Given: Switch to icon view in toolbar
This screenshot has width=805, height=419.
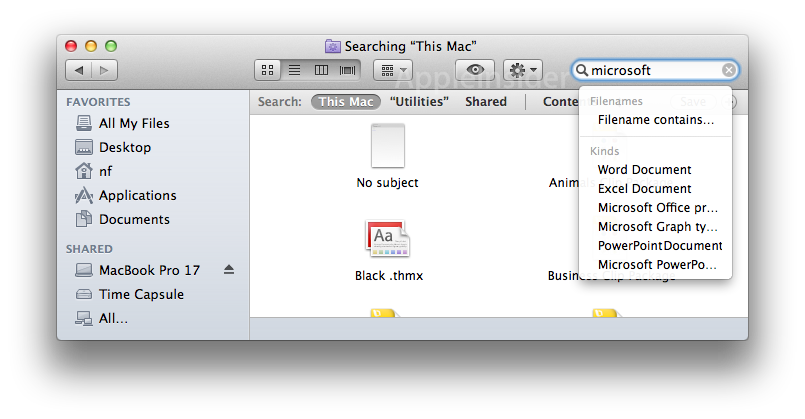Looking at the screenshot, I should click(267, 70).
